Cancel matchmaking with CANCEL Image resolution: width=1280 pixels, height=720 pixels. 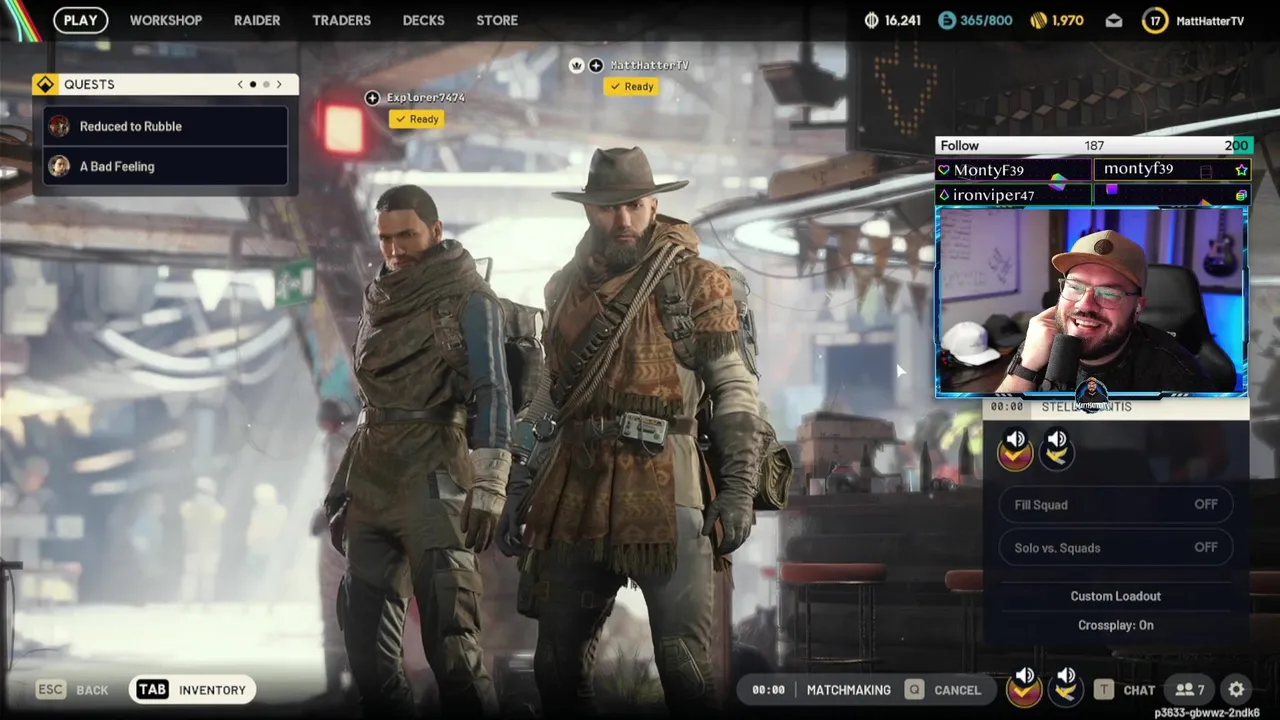point(957,690)
